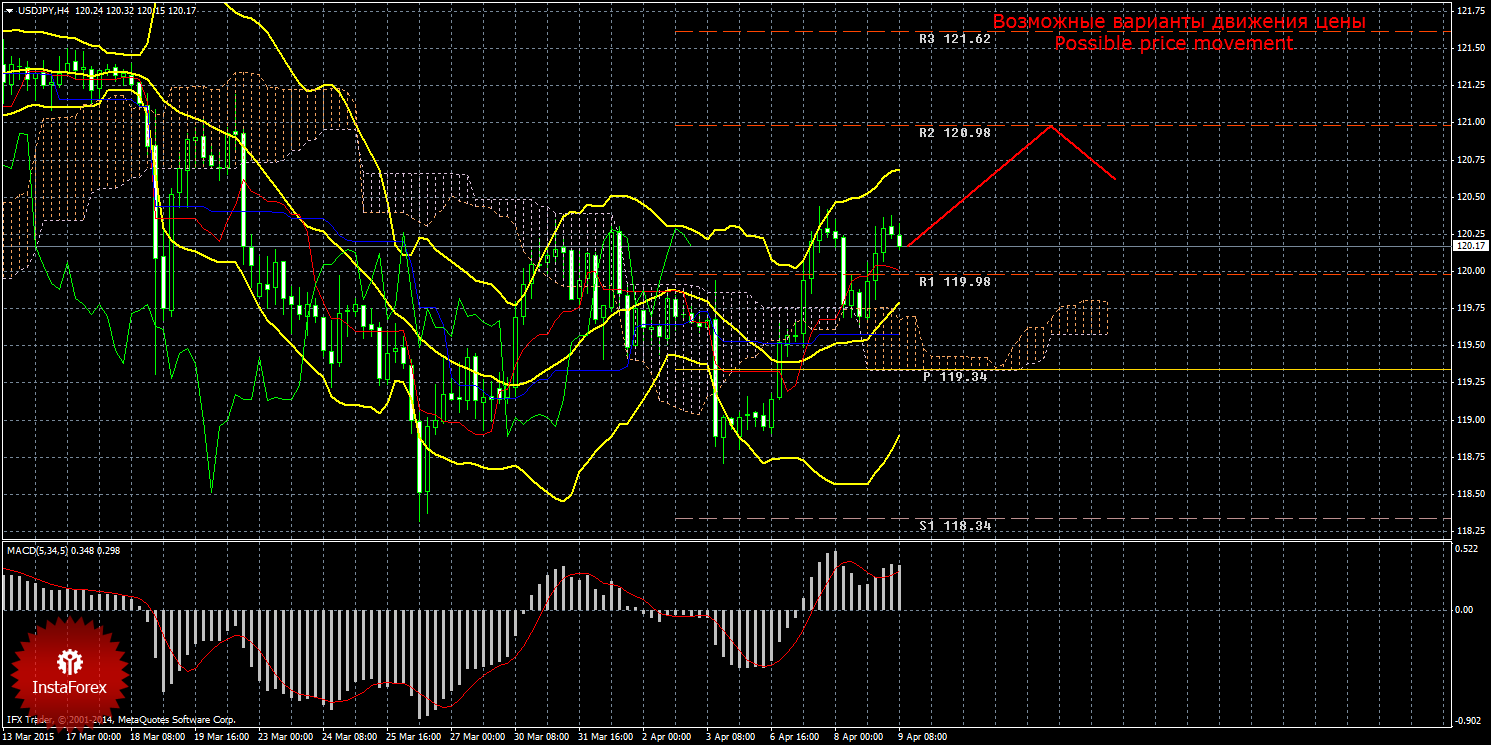Open the chart menu triangle beside USDJPY,H4
The height and width of the screenshot is (745, 1491).
(9, 10)
